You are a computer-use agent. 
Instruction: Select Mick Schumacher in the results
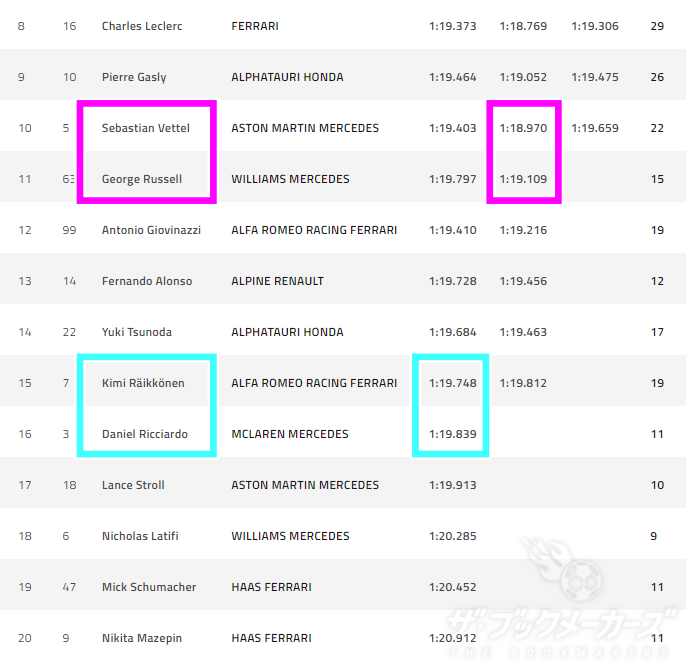point(149,587)
